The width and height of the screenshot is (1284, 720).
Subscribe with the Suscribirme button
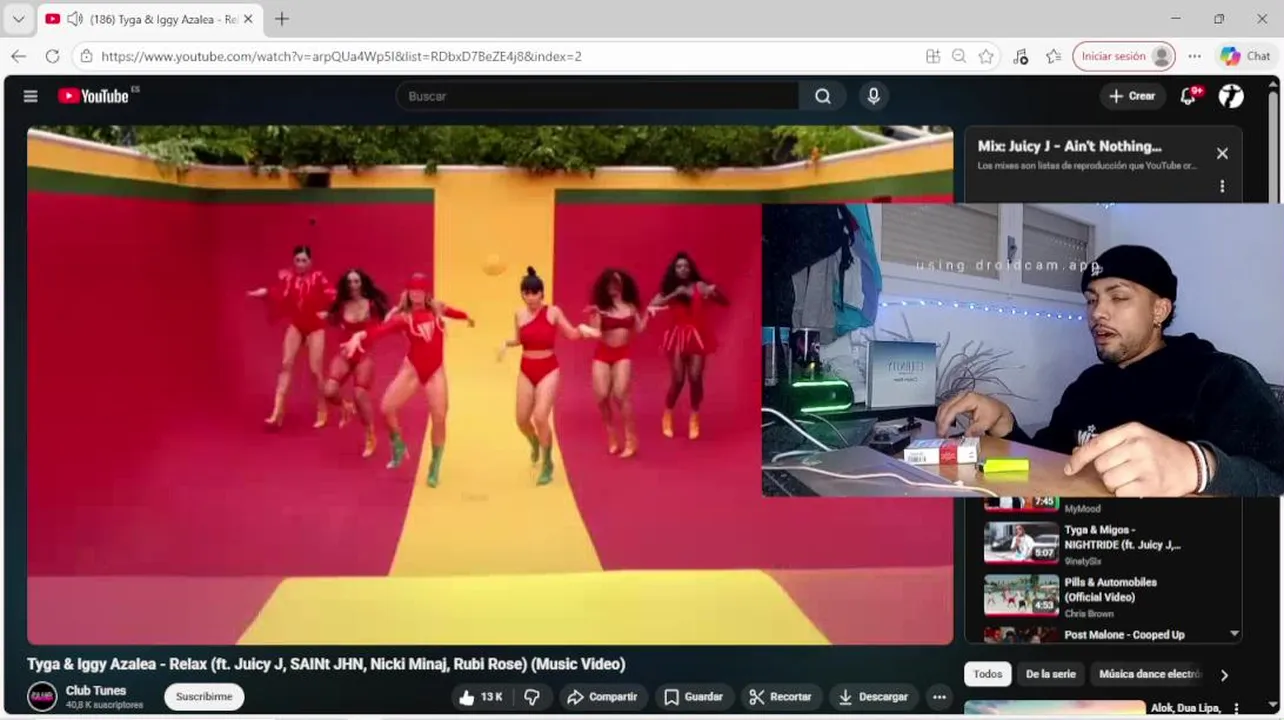coord(204,696)
